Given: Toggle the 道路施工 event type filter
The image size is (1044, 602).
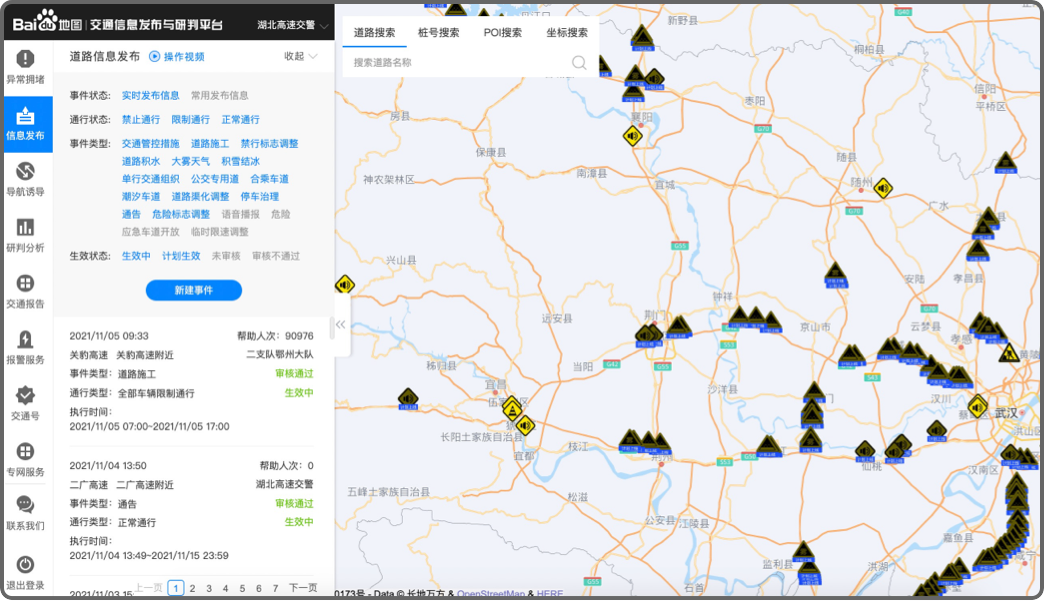Looking at the screenshot, I should coord(210,144).
